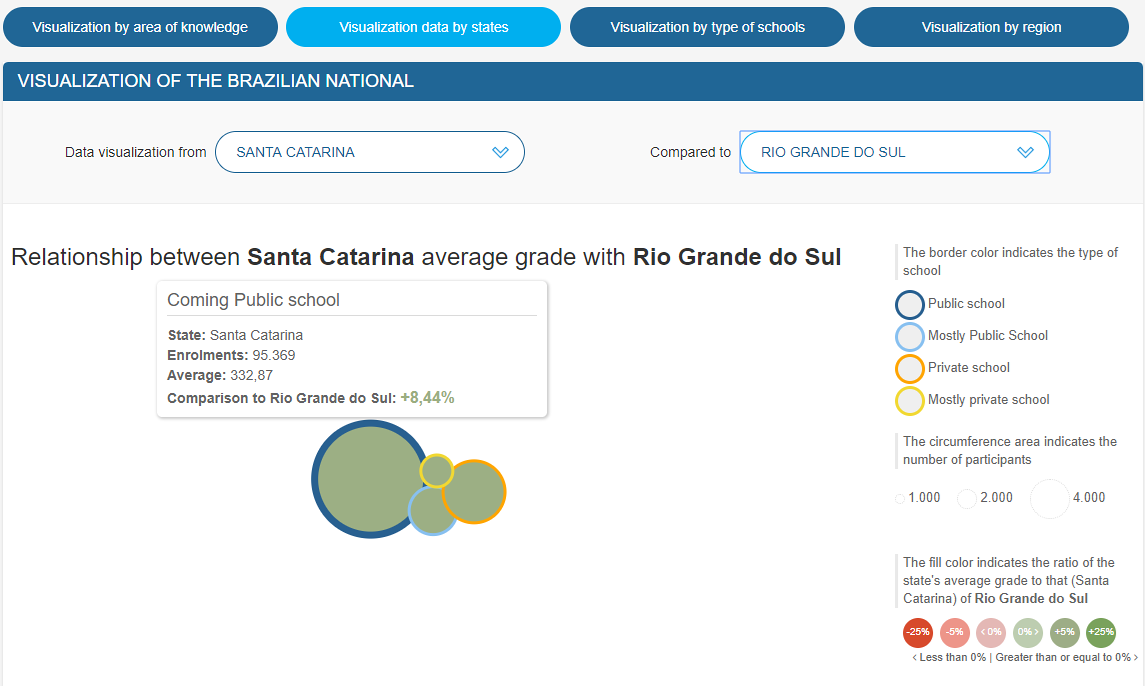Open Visualization by type of schools tab
The width and height of the screenshot is (1145, 686).
pos(708,27)
